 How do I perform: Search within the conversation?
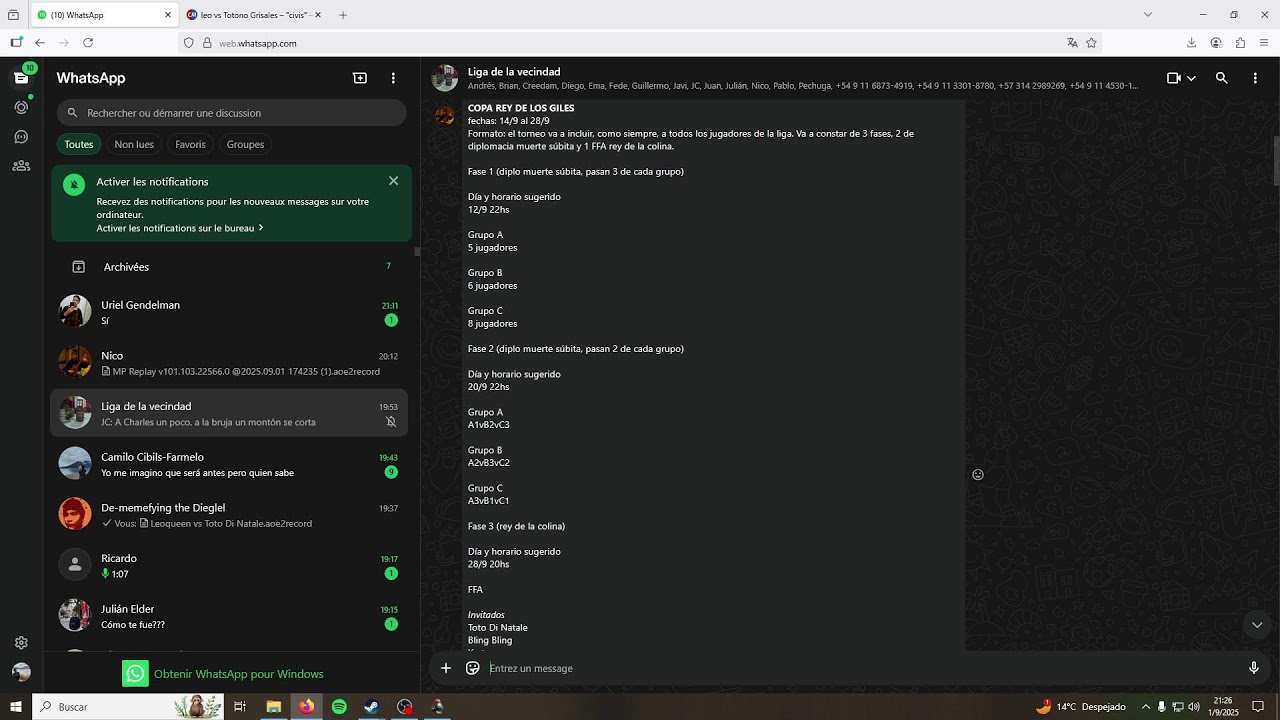1221,78
